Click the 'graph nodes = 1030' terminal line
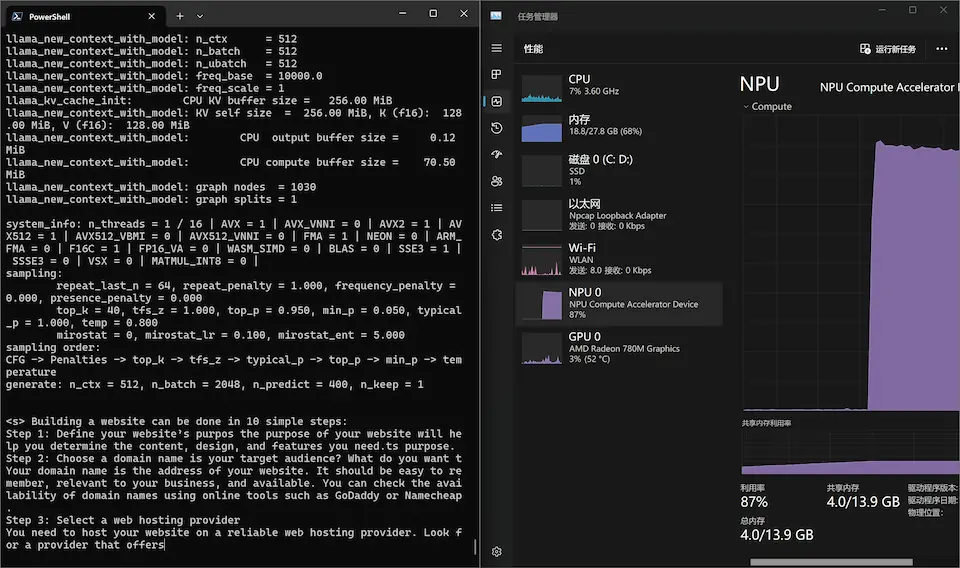The height and width of the screenshot is (568, 960). click(x=161, y=187)
